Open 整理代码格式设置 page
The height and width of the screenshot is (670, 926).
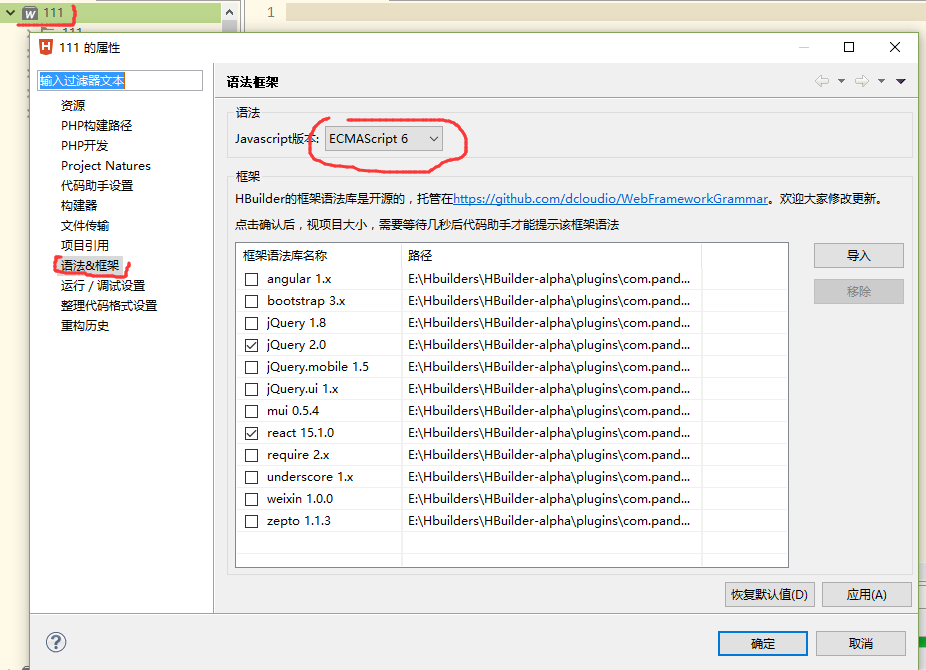pyautogui.click(x=109, y=305)
